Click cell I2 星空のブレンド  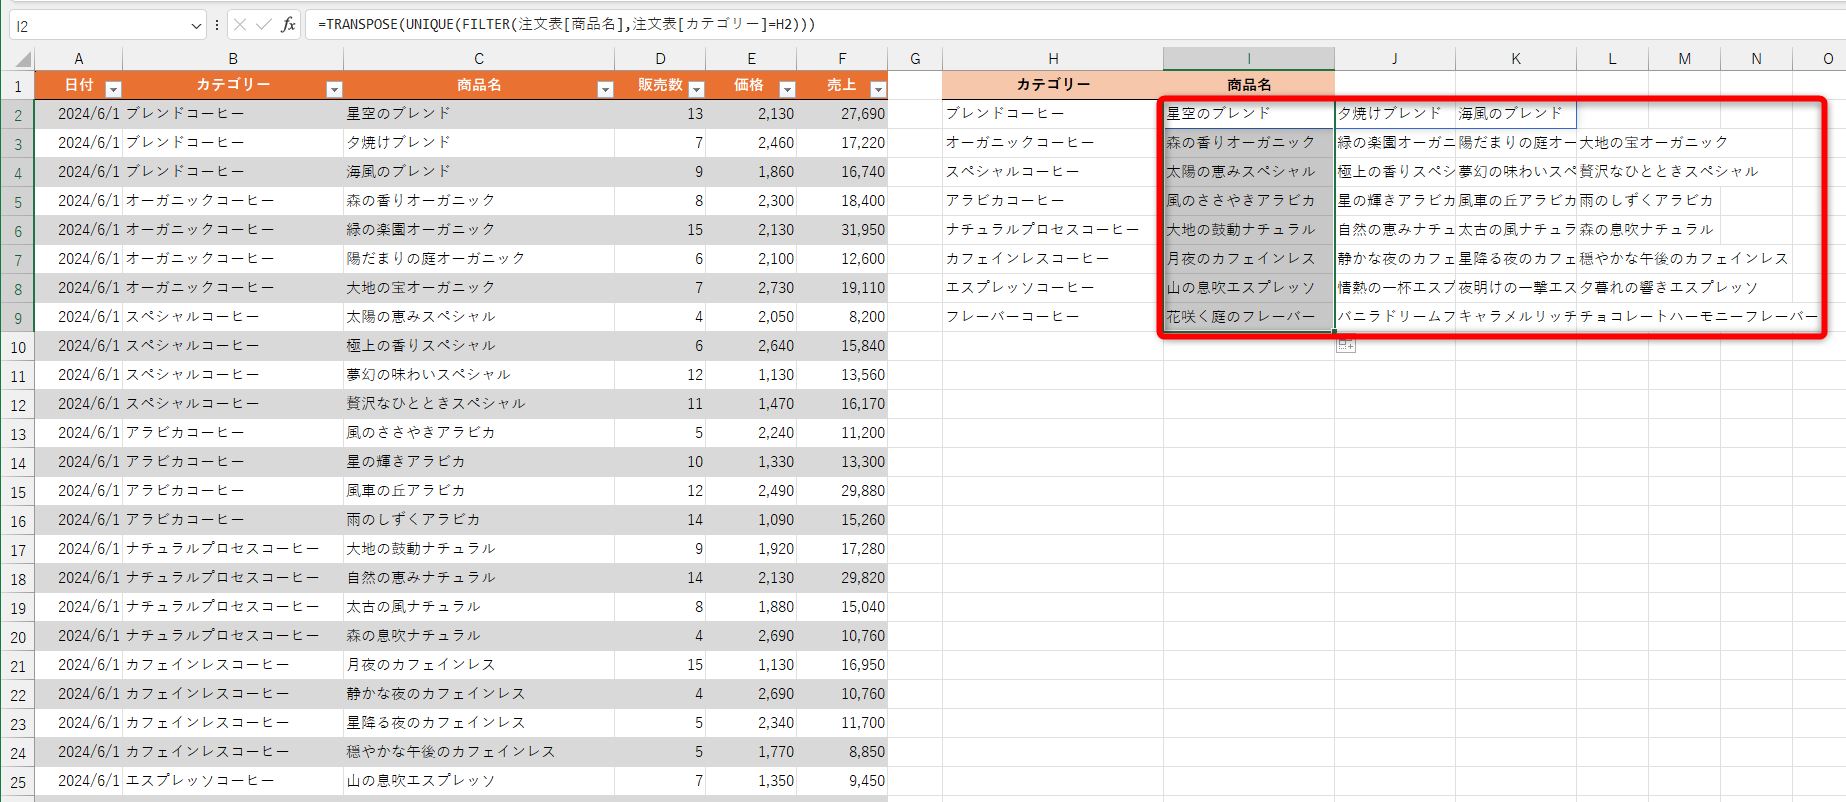point(1249,114)
